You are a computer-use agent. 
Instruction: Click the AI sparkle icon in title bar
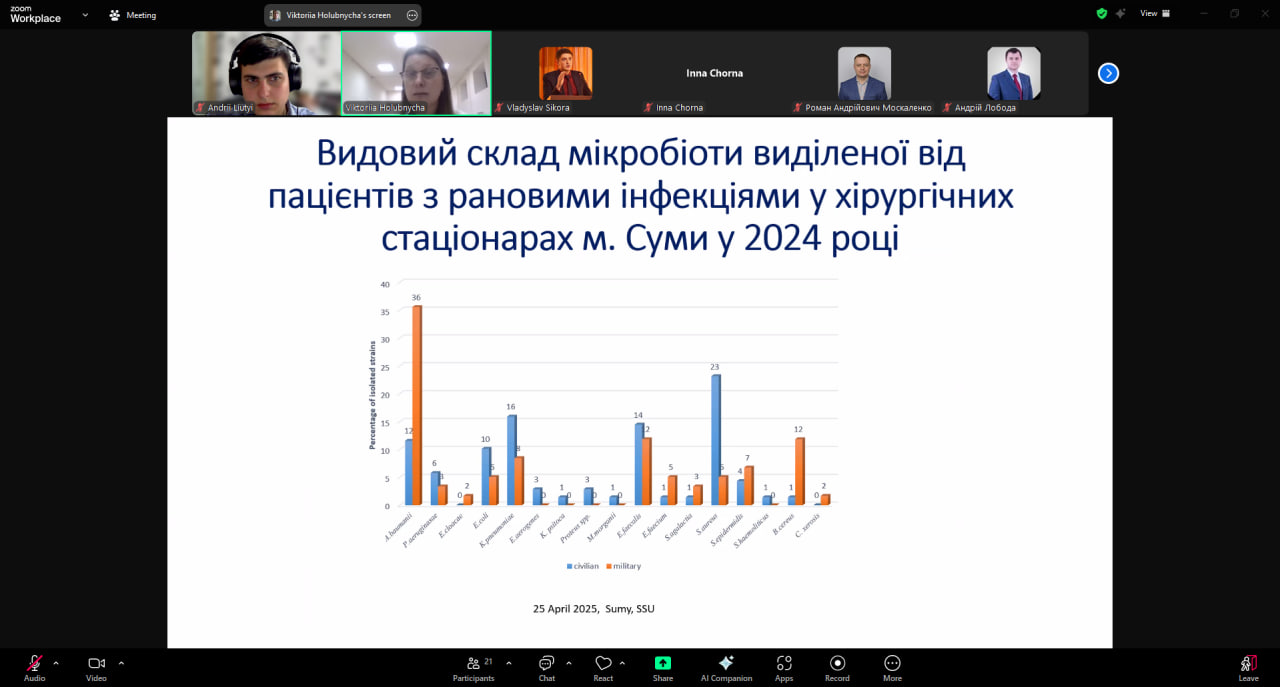1121,14
